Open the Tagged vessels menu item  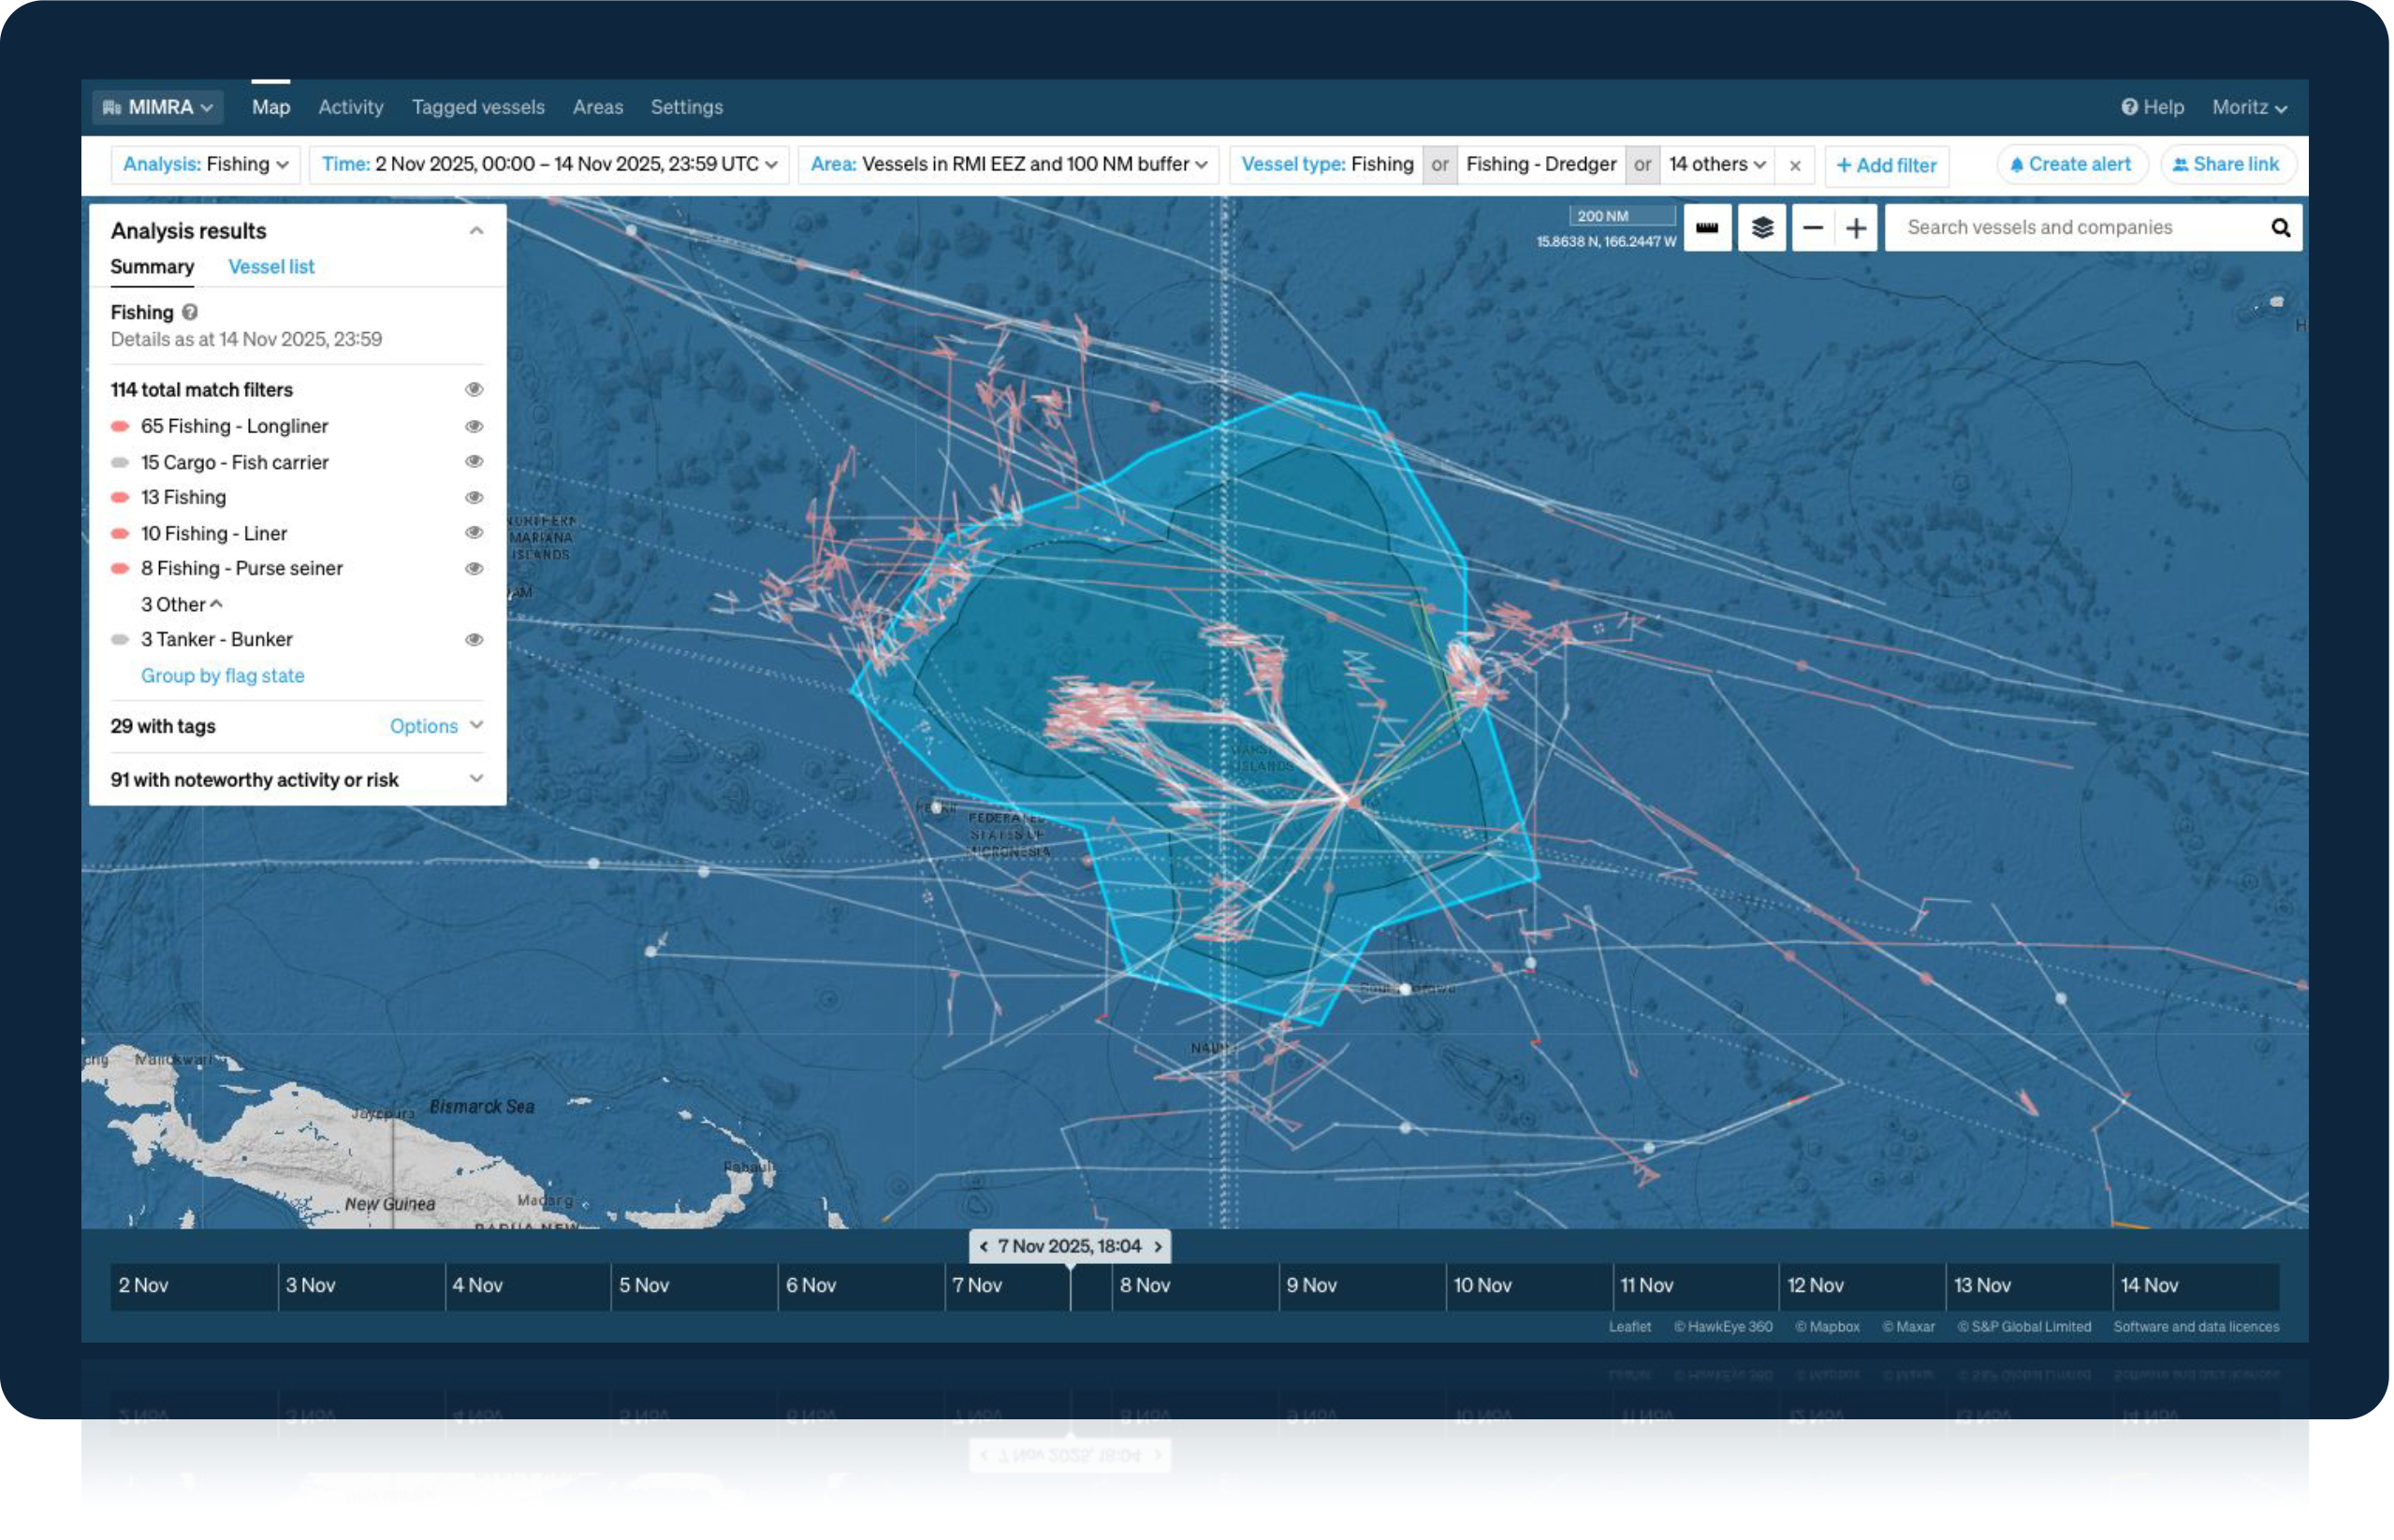(x=479, y=107)
